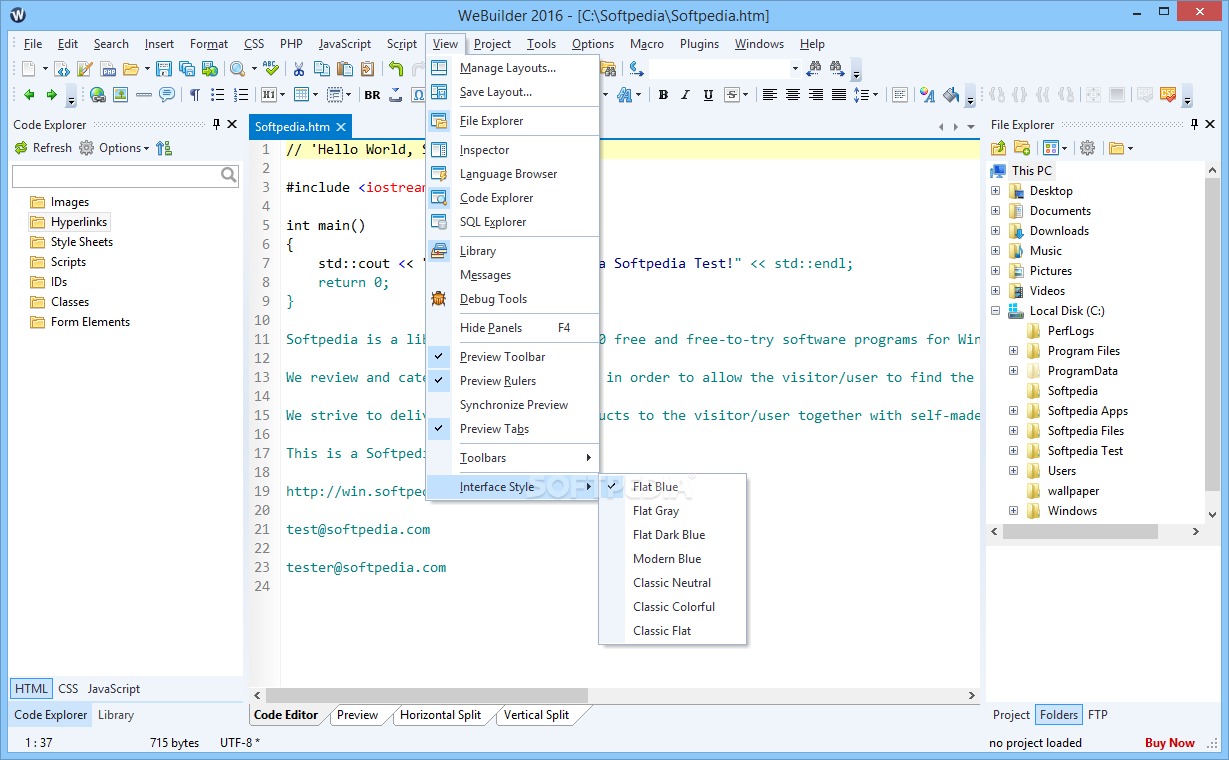This screenshot has width=1229, height=760.
Task: Pin the Code Explorer panel
Action: (216, 124)
